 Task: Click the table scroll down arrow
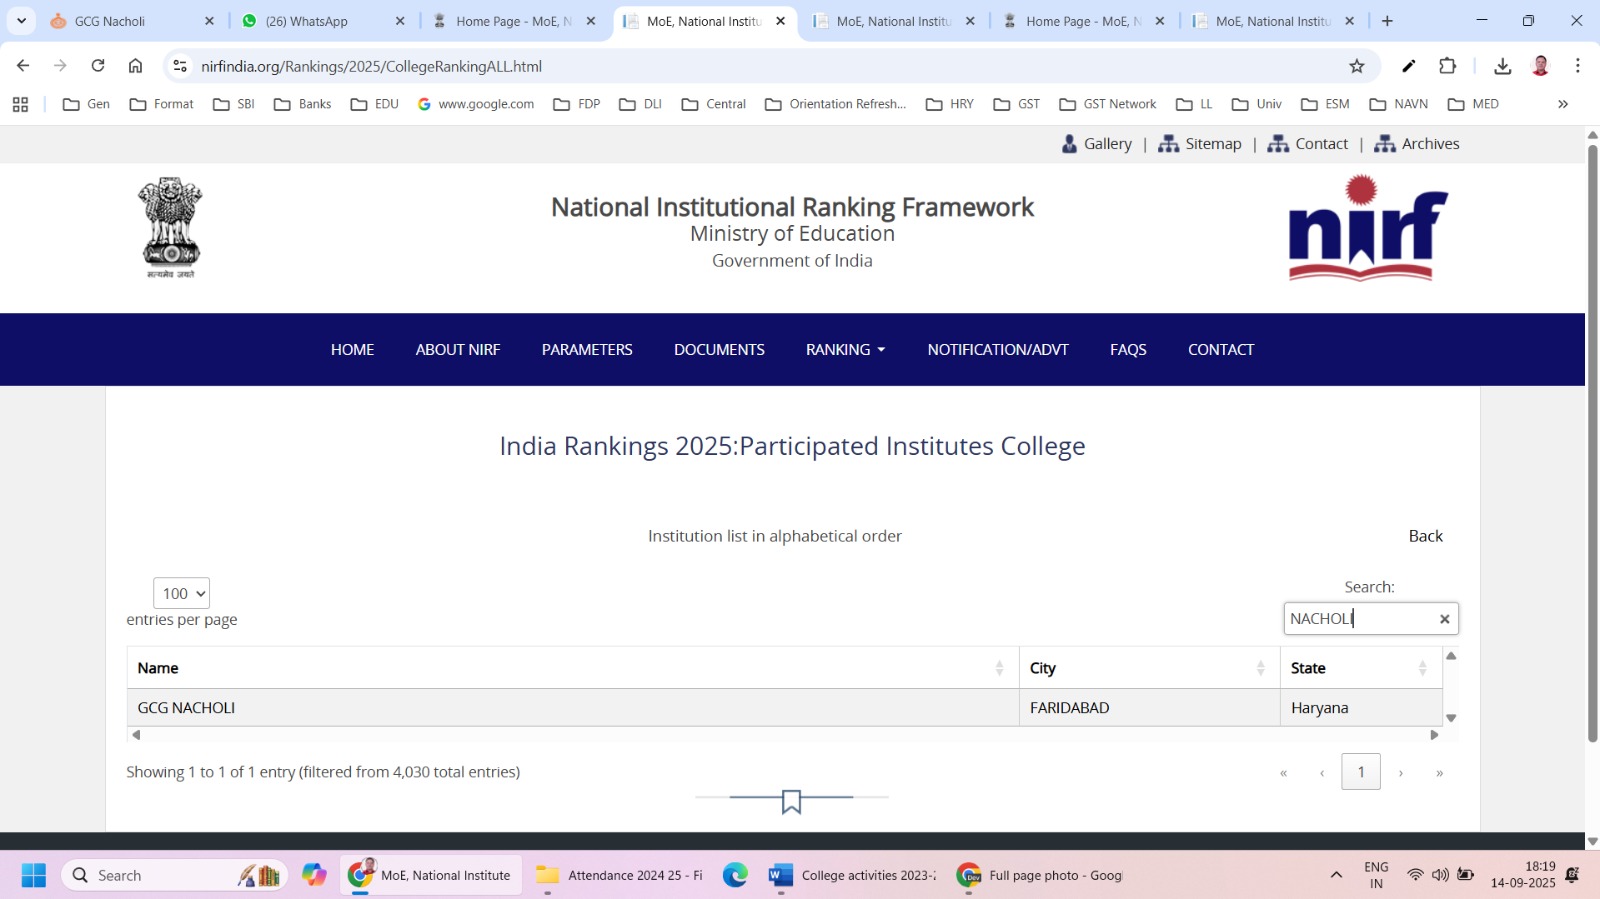point(1451,718)
